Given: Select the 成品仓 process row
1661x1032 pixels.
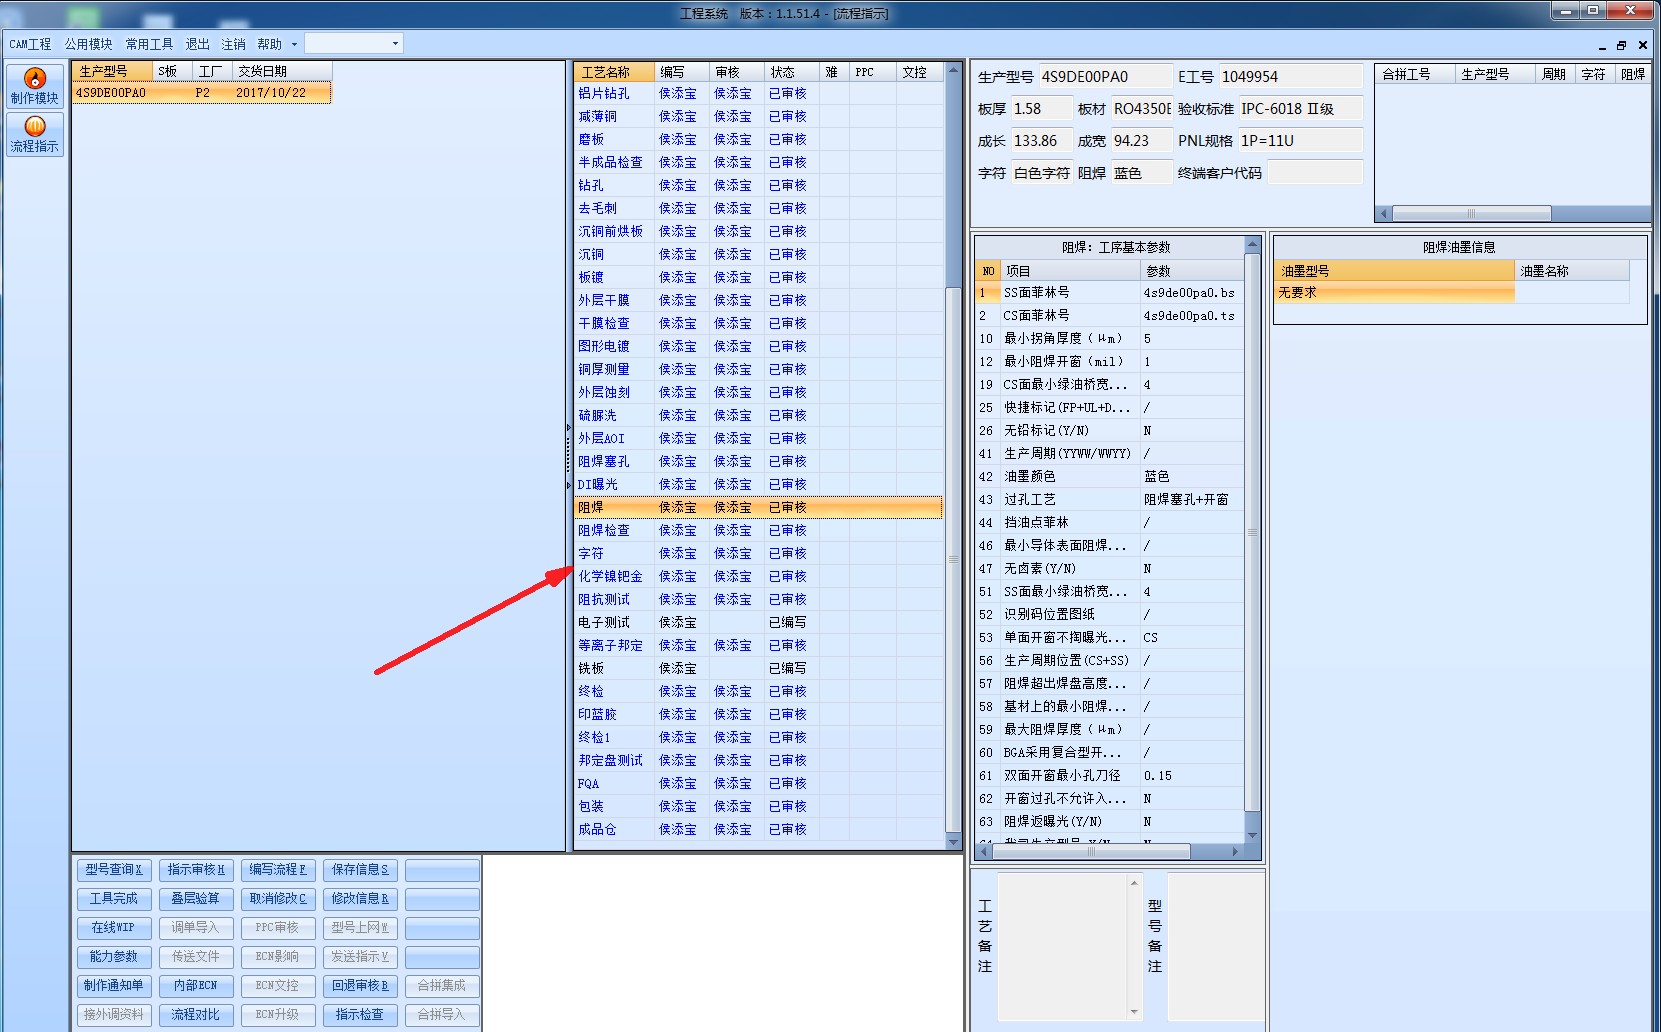Looking at the screenshot, I should click(758, 829).
